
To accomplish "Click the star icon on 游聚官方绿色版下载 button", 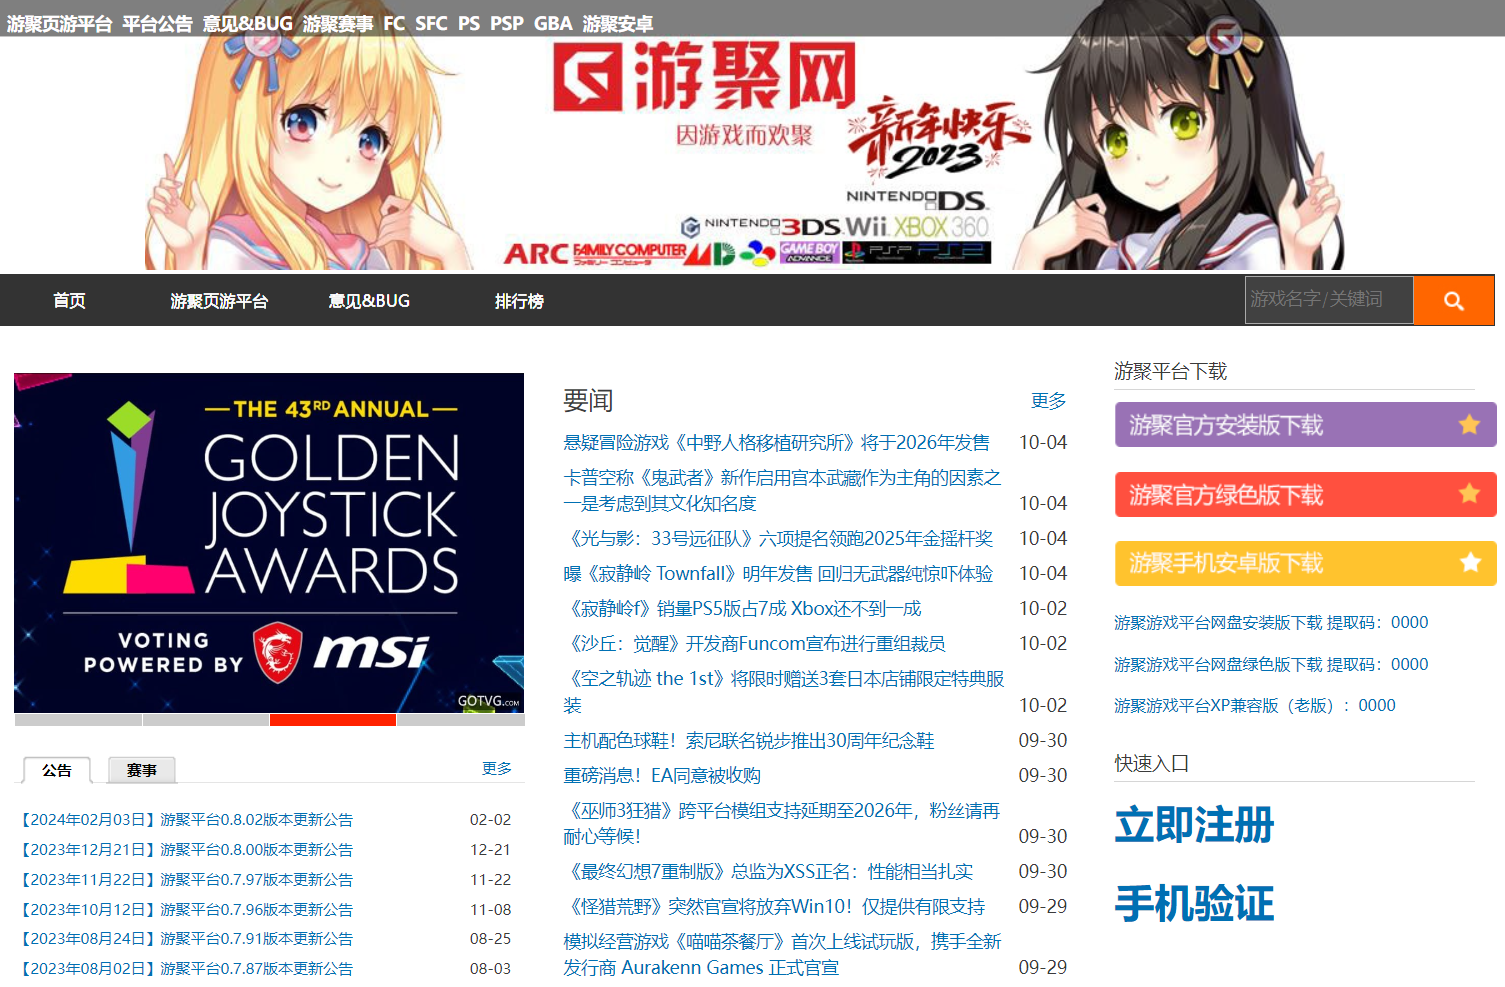I will pyautogui.click(x=1467, y=493).
